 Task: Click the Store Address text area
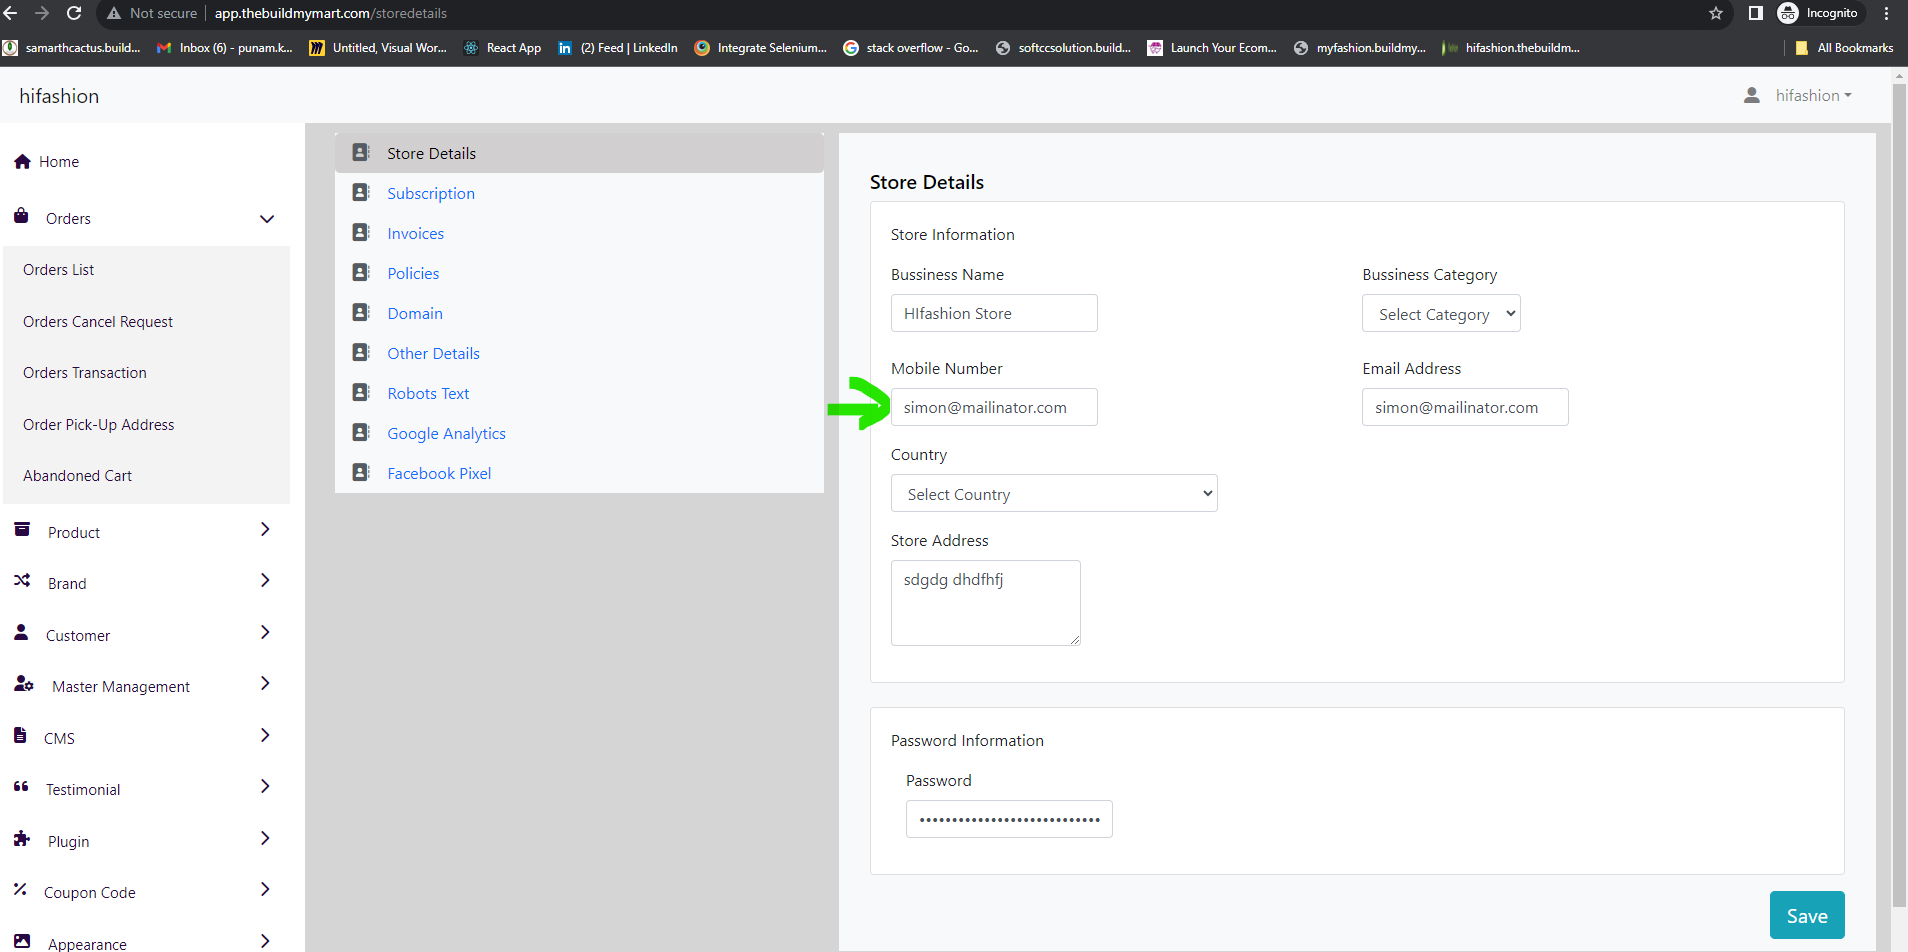click(986, 603)
